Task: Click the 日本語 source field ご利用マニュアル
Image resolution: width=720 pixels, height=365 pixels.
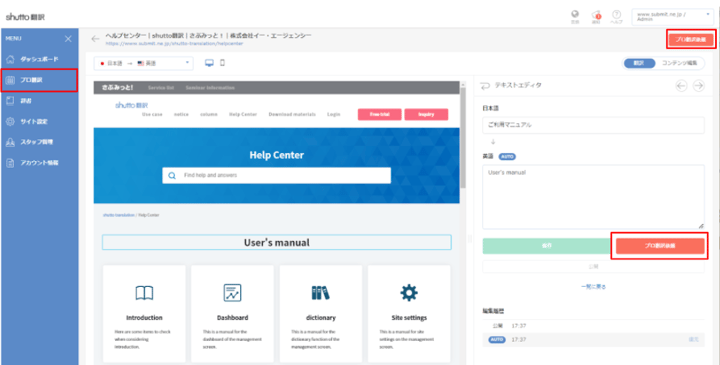Action: [x=593, y=125]
